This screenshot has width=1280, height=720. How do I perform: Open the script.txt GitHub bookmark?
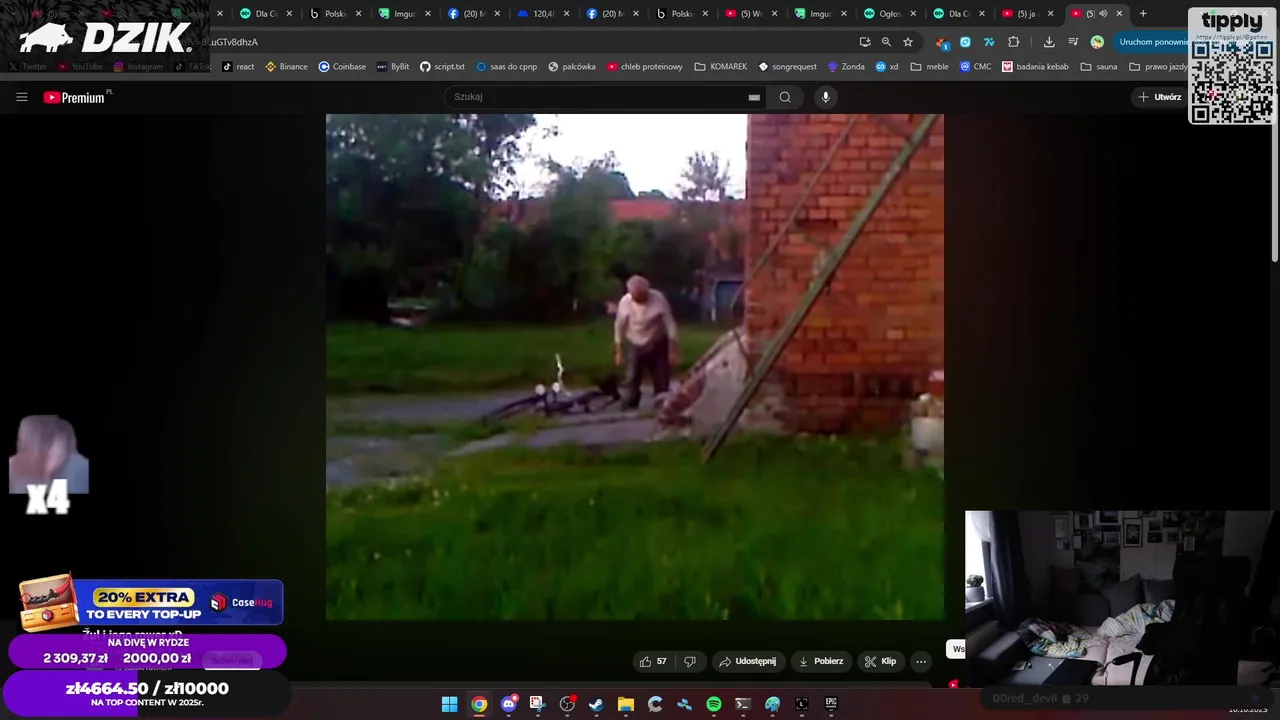click(x=442, y=67)
